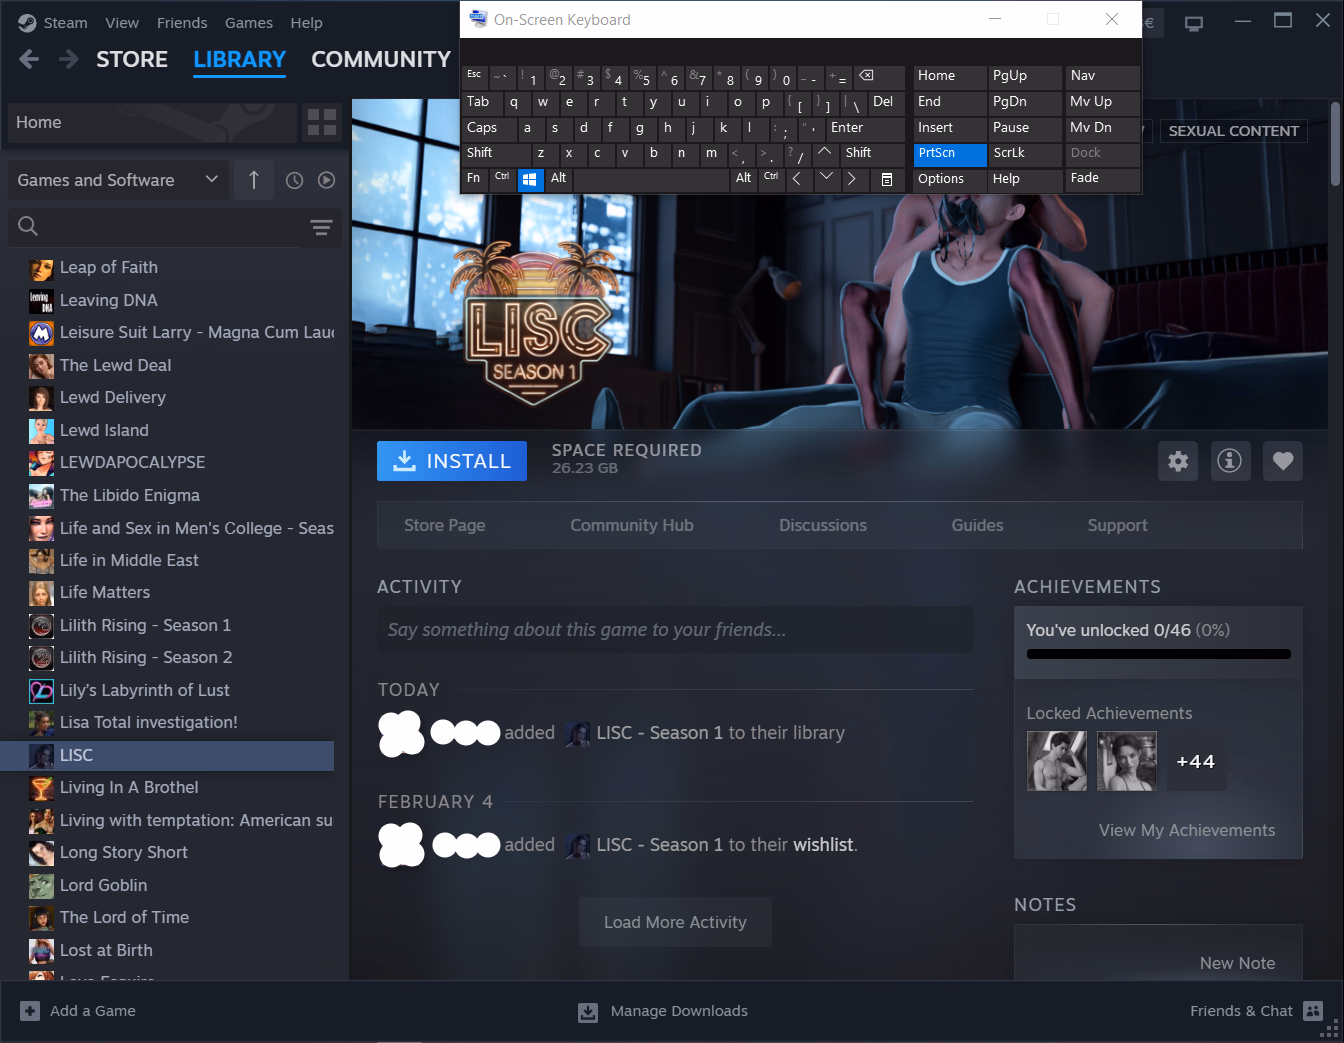
Task: Open advanced filter options next to search
Action: tap(321, 227)
